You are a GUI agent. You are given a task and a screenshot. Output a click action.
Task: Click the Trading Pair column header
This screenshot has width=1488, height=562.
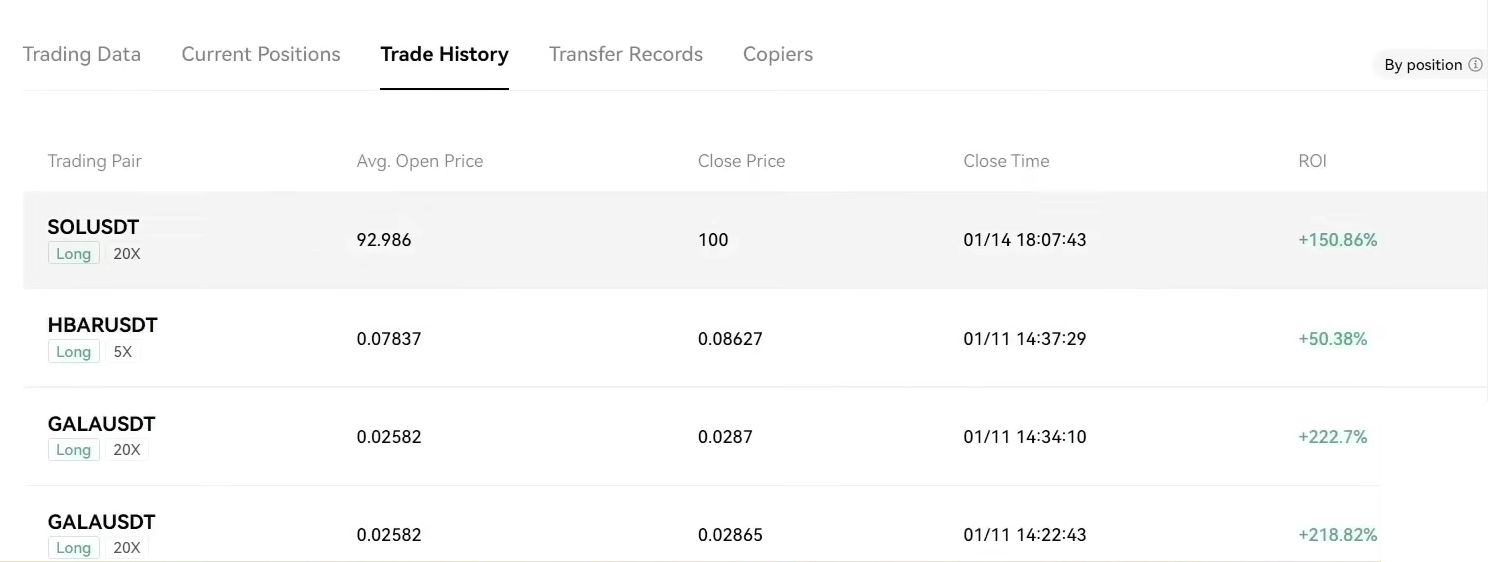tap(95, 161)
